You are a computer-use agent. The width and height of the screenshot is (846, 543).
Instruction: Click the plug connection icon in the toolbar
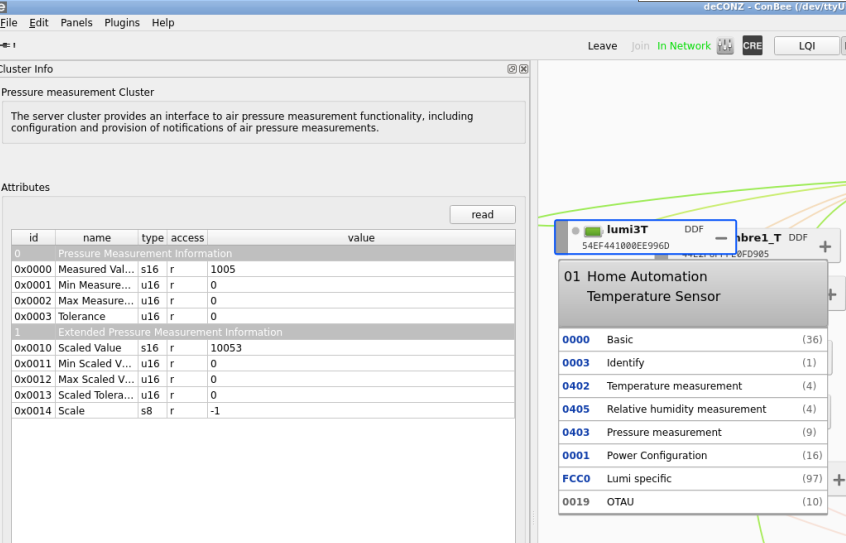(8, 45)
